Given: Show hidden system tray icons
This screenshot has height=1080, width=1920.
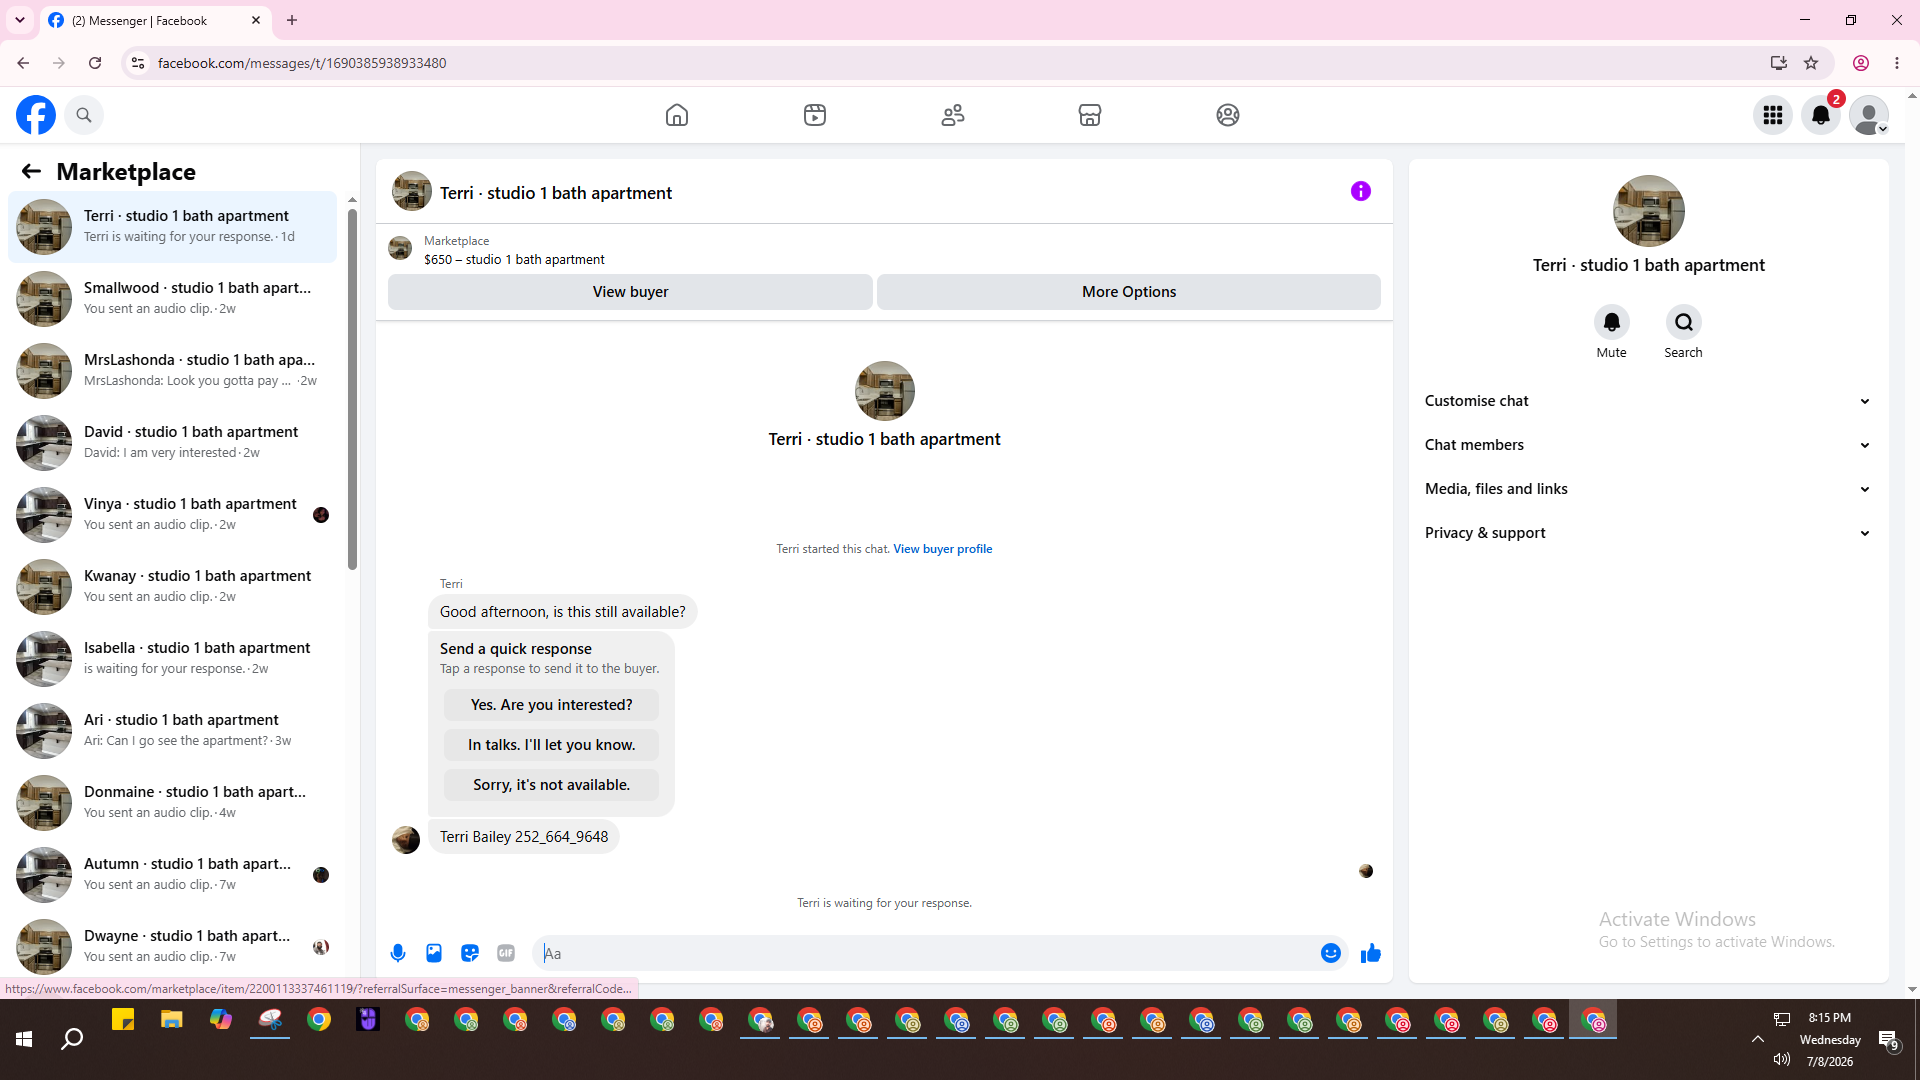Looking at the screenshot, I should pos(1757,1040).
